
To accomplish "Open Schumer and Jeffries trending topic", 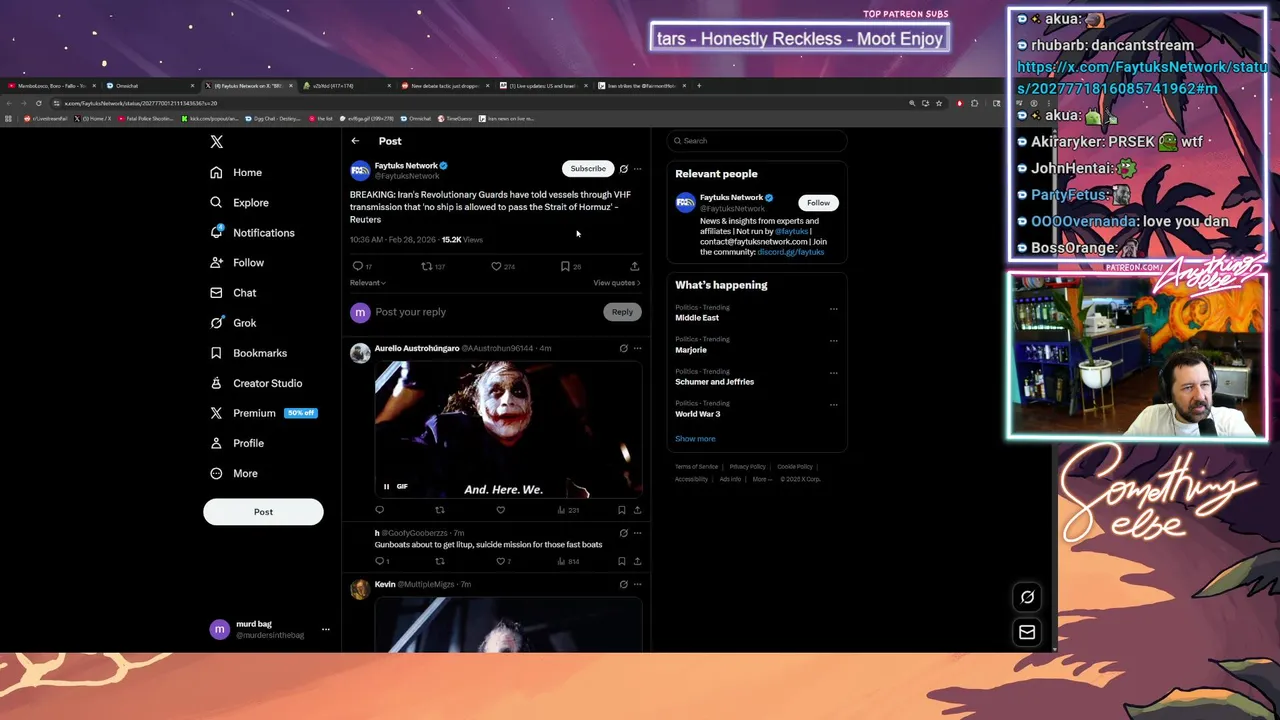I will 714,382.
